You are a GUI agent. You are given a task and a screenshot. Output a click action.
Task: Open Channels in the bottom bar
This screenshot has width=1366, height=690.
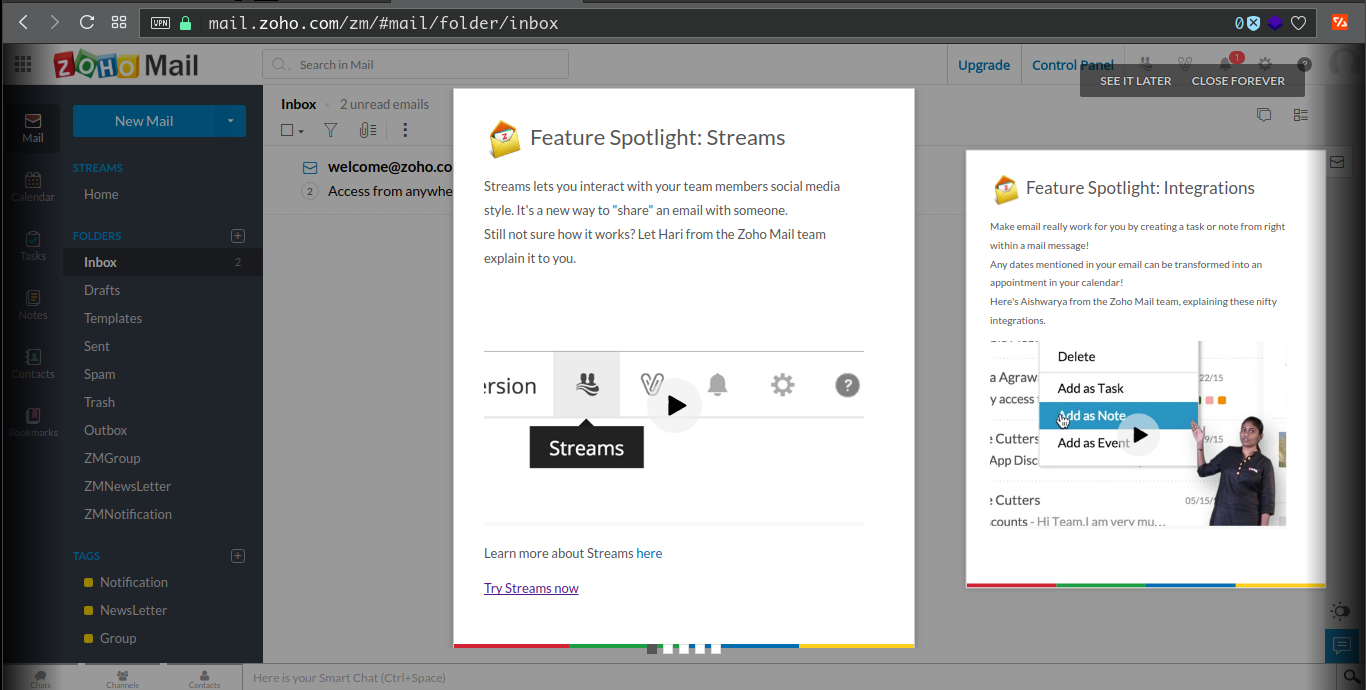click(x=122, y=678)
